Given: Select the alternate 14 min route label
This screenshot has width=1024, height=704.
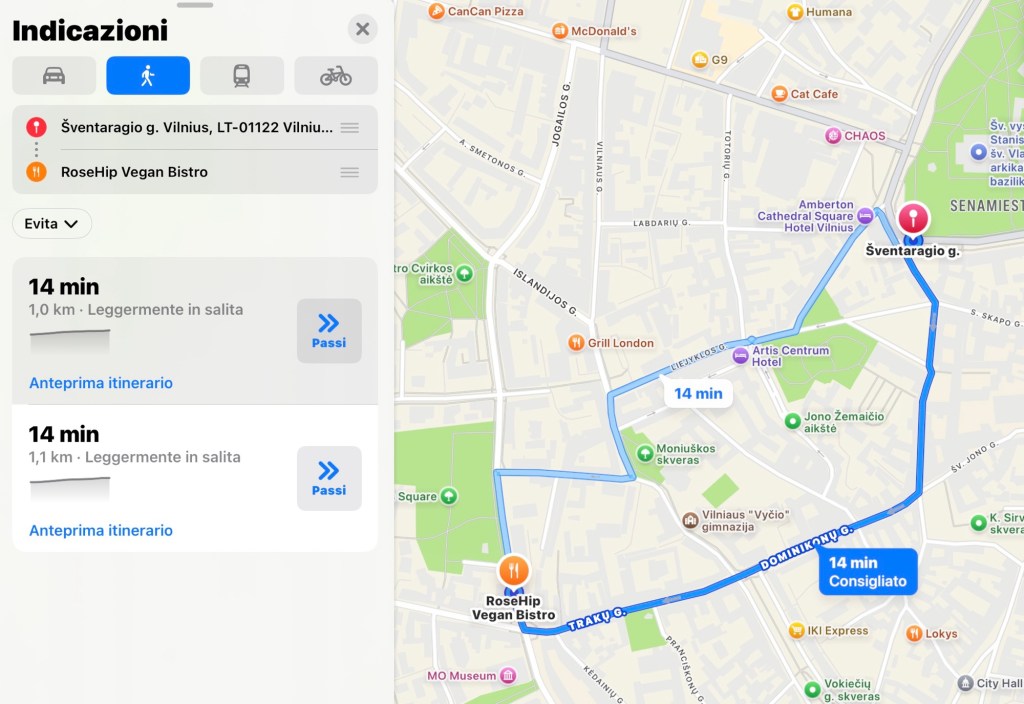Looking at the screenshot, I should [698, 394].
